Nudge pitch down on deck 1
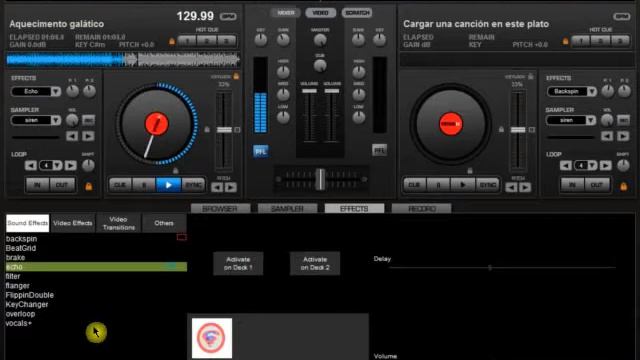640x360 pixels. pos(217,187)
